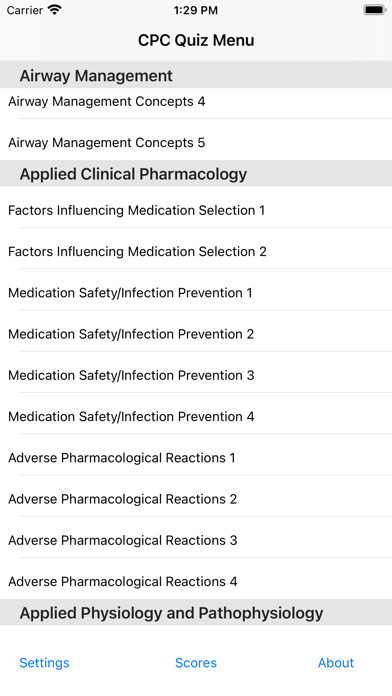This screenshot has height=696, width=392.
Task: Select Factors Influencing Medication Selection 2
Action: [x=196, y=251]
